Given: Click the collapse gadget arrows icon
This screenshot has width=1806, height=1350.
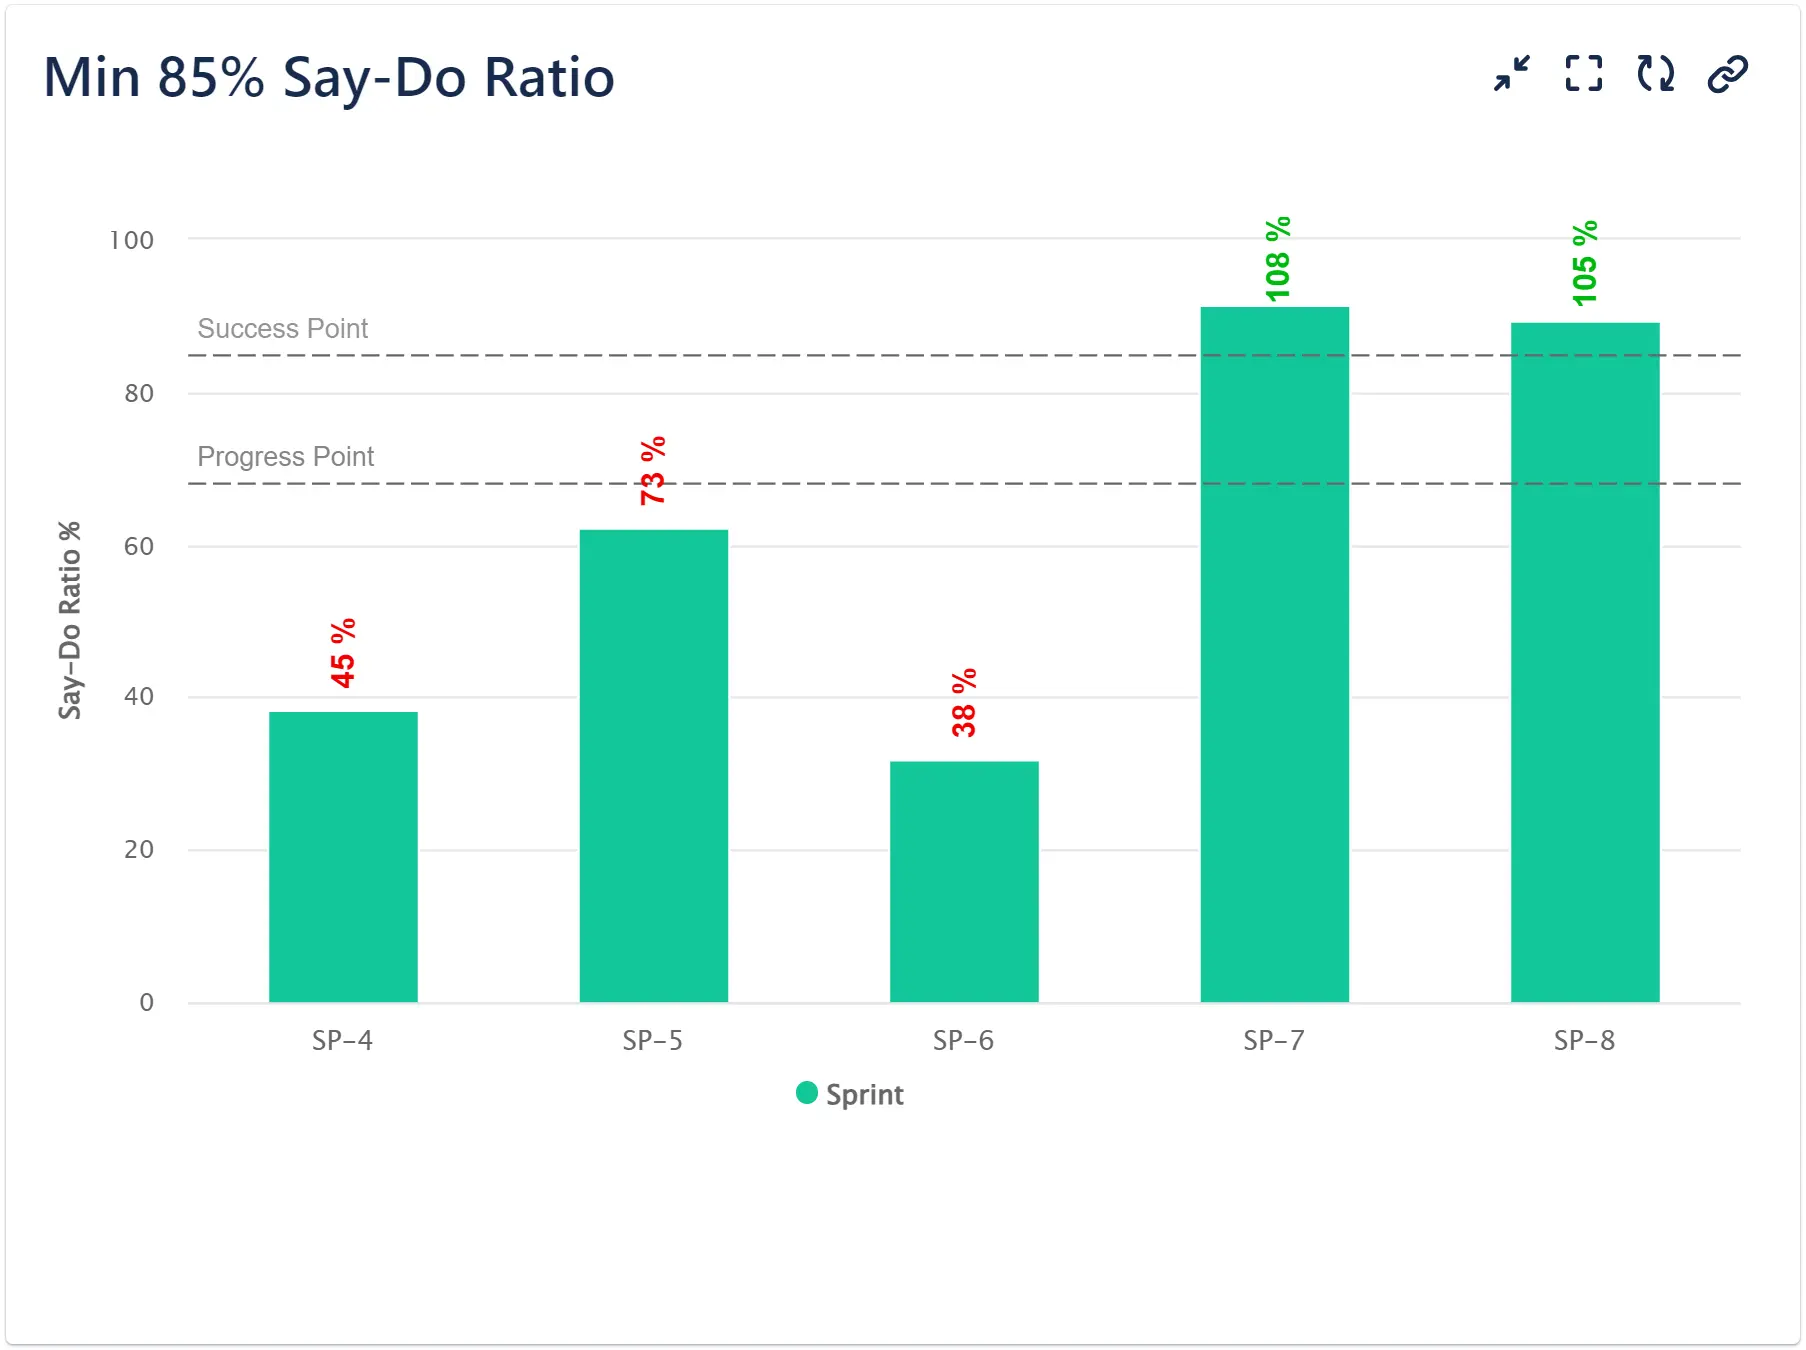Looking at the screenshot, I should coord(1511,74).
